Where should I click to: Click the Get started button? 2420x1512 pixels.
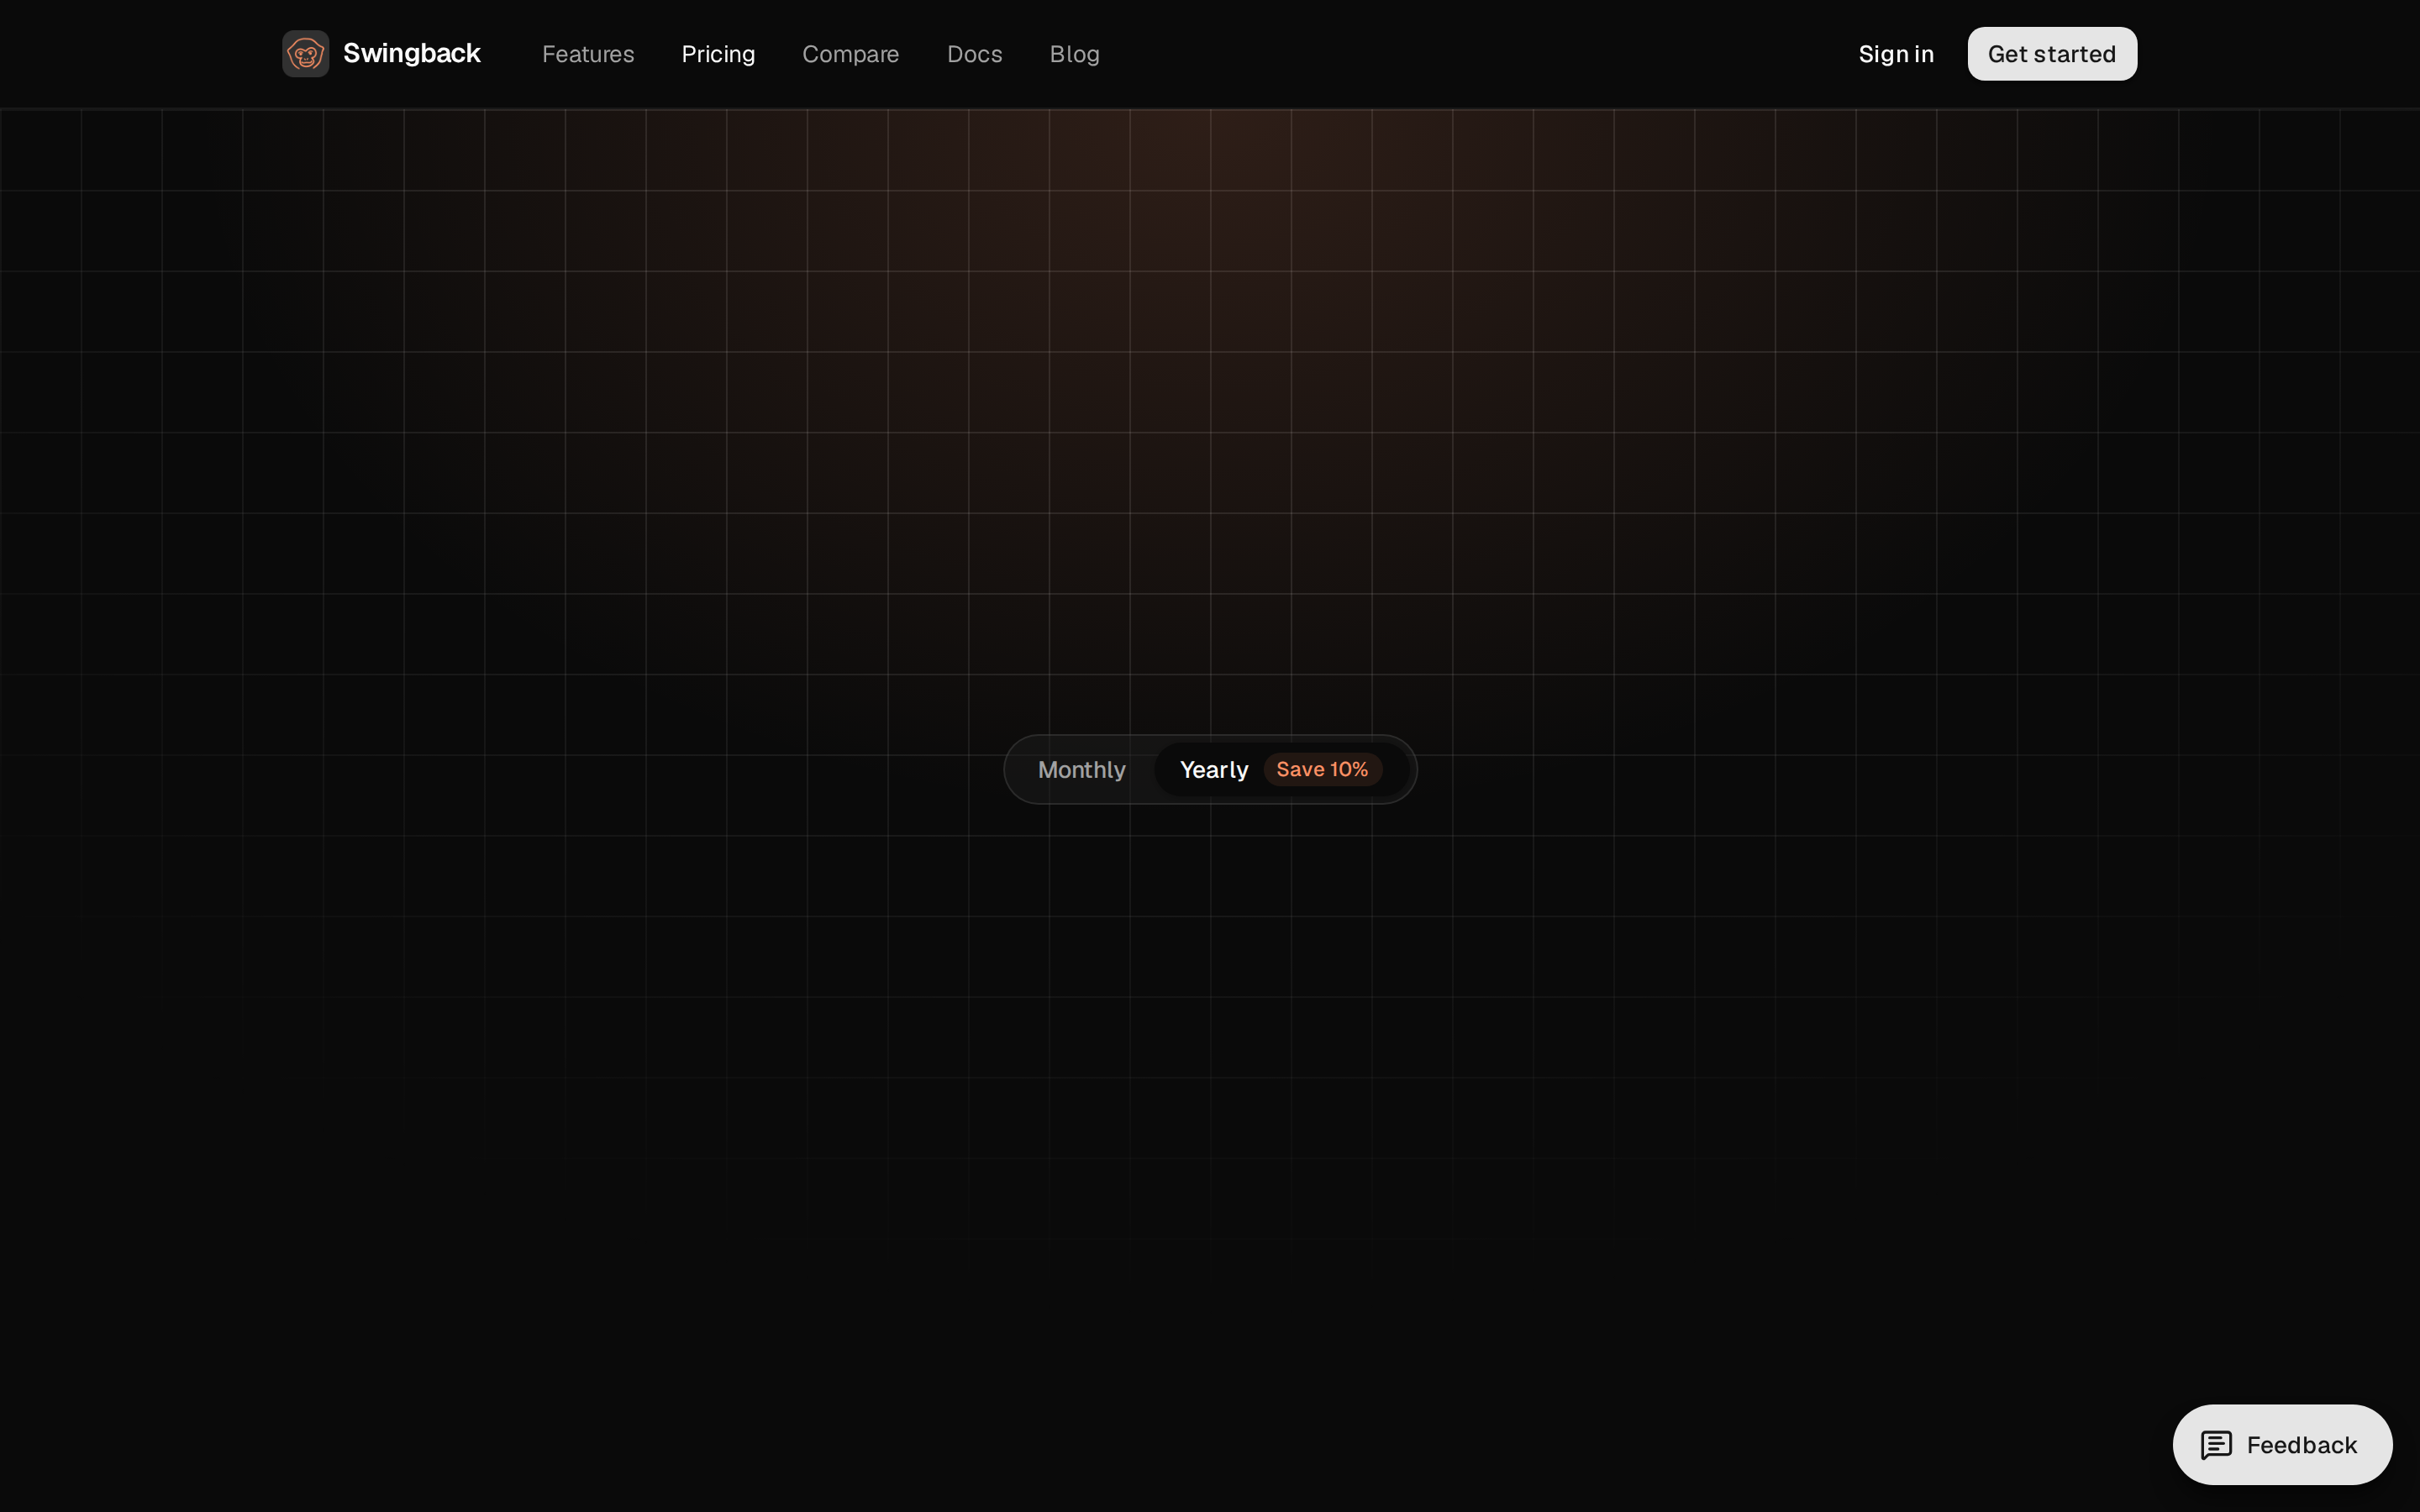(x=2052, y=54)
